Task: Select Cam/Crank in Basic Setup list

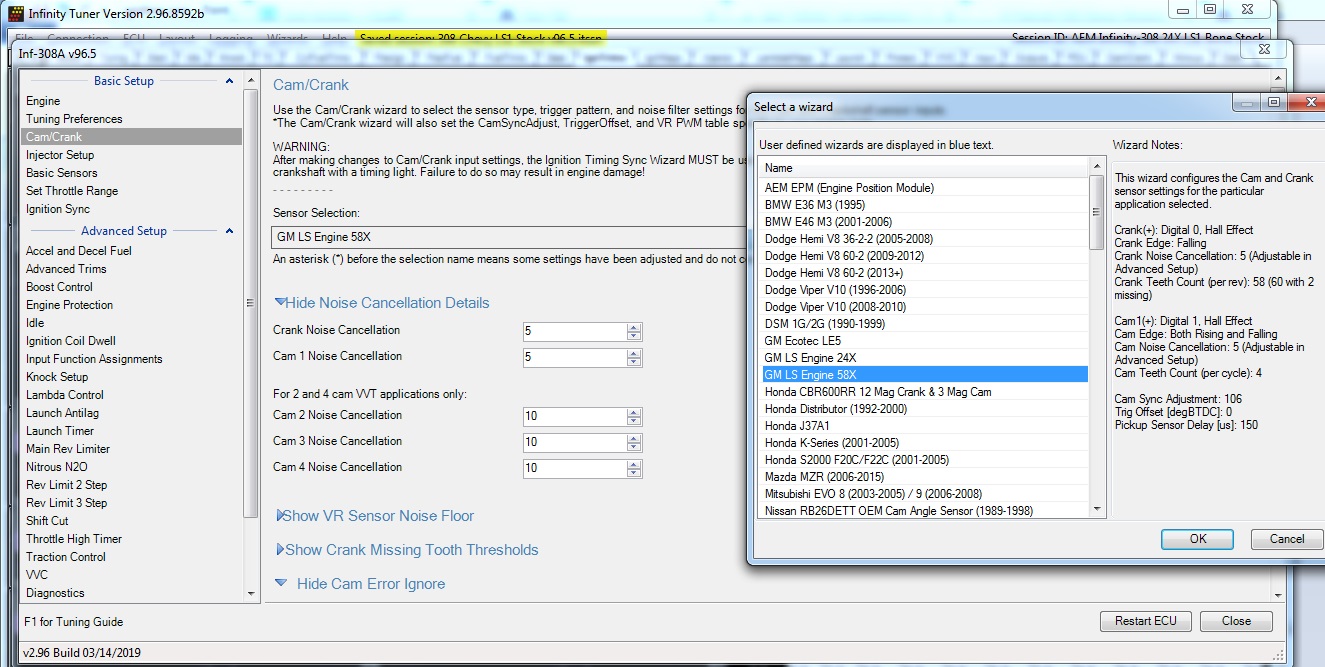Action: click(x=131, y=137)
